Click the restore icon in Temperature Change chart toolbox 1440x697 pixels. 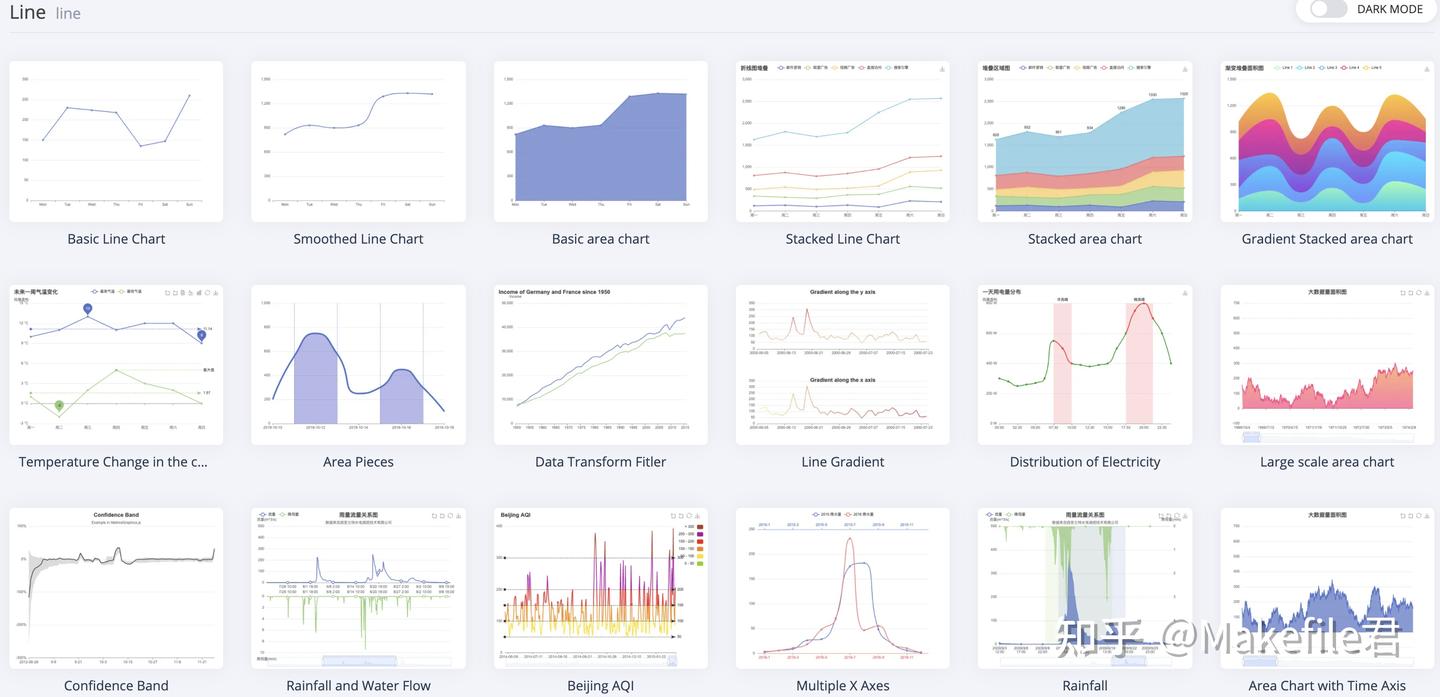207,292
